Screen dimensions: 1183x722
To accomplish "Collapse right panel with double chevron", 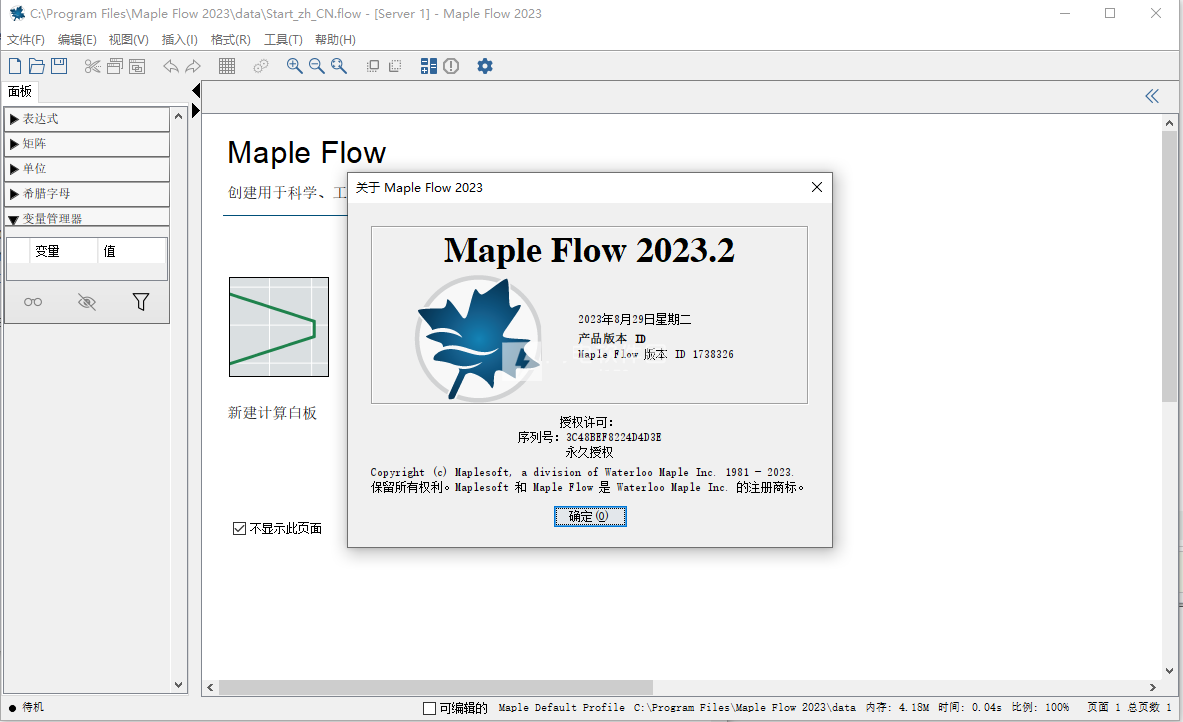I will point(1152,96).
